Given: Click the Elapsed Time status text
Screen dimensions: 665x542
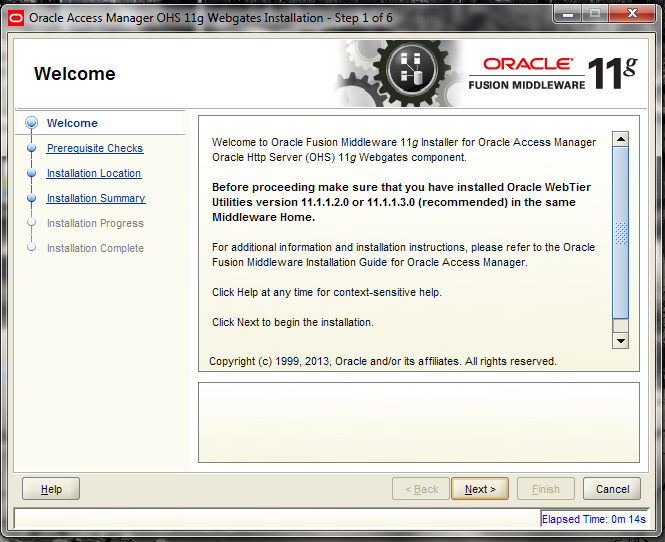Looking at the screenshot, I should 594,519.
